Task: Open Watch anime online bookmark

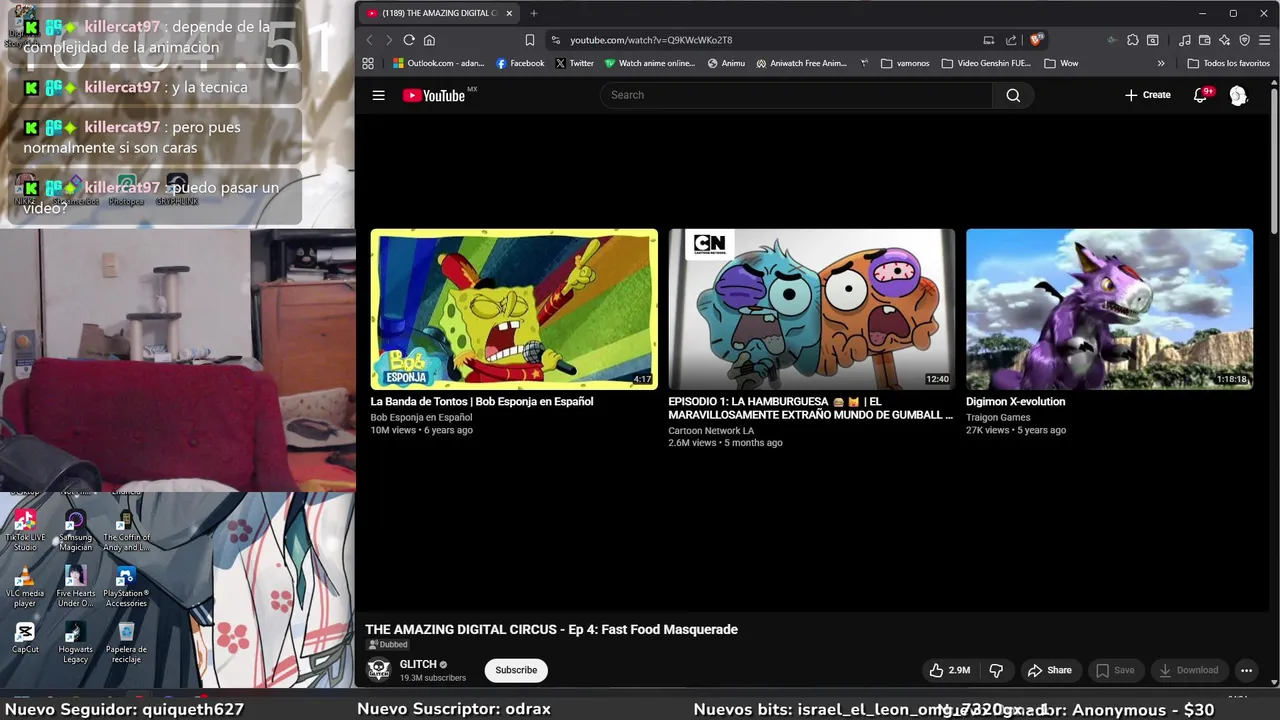Action: 649,63
